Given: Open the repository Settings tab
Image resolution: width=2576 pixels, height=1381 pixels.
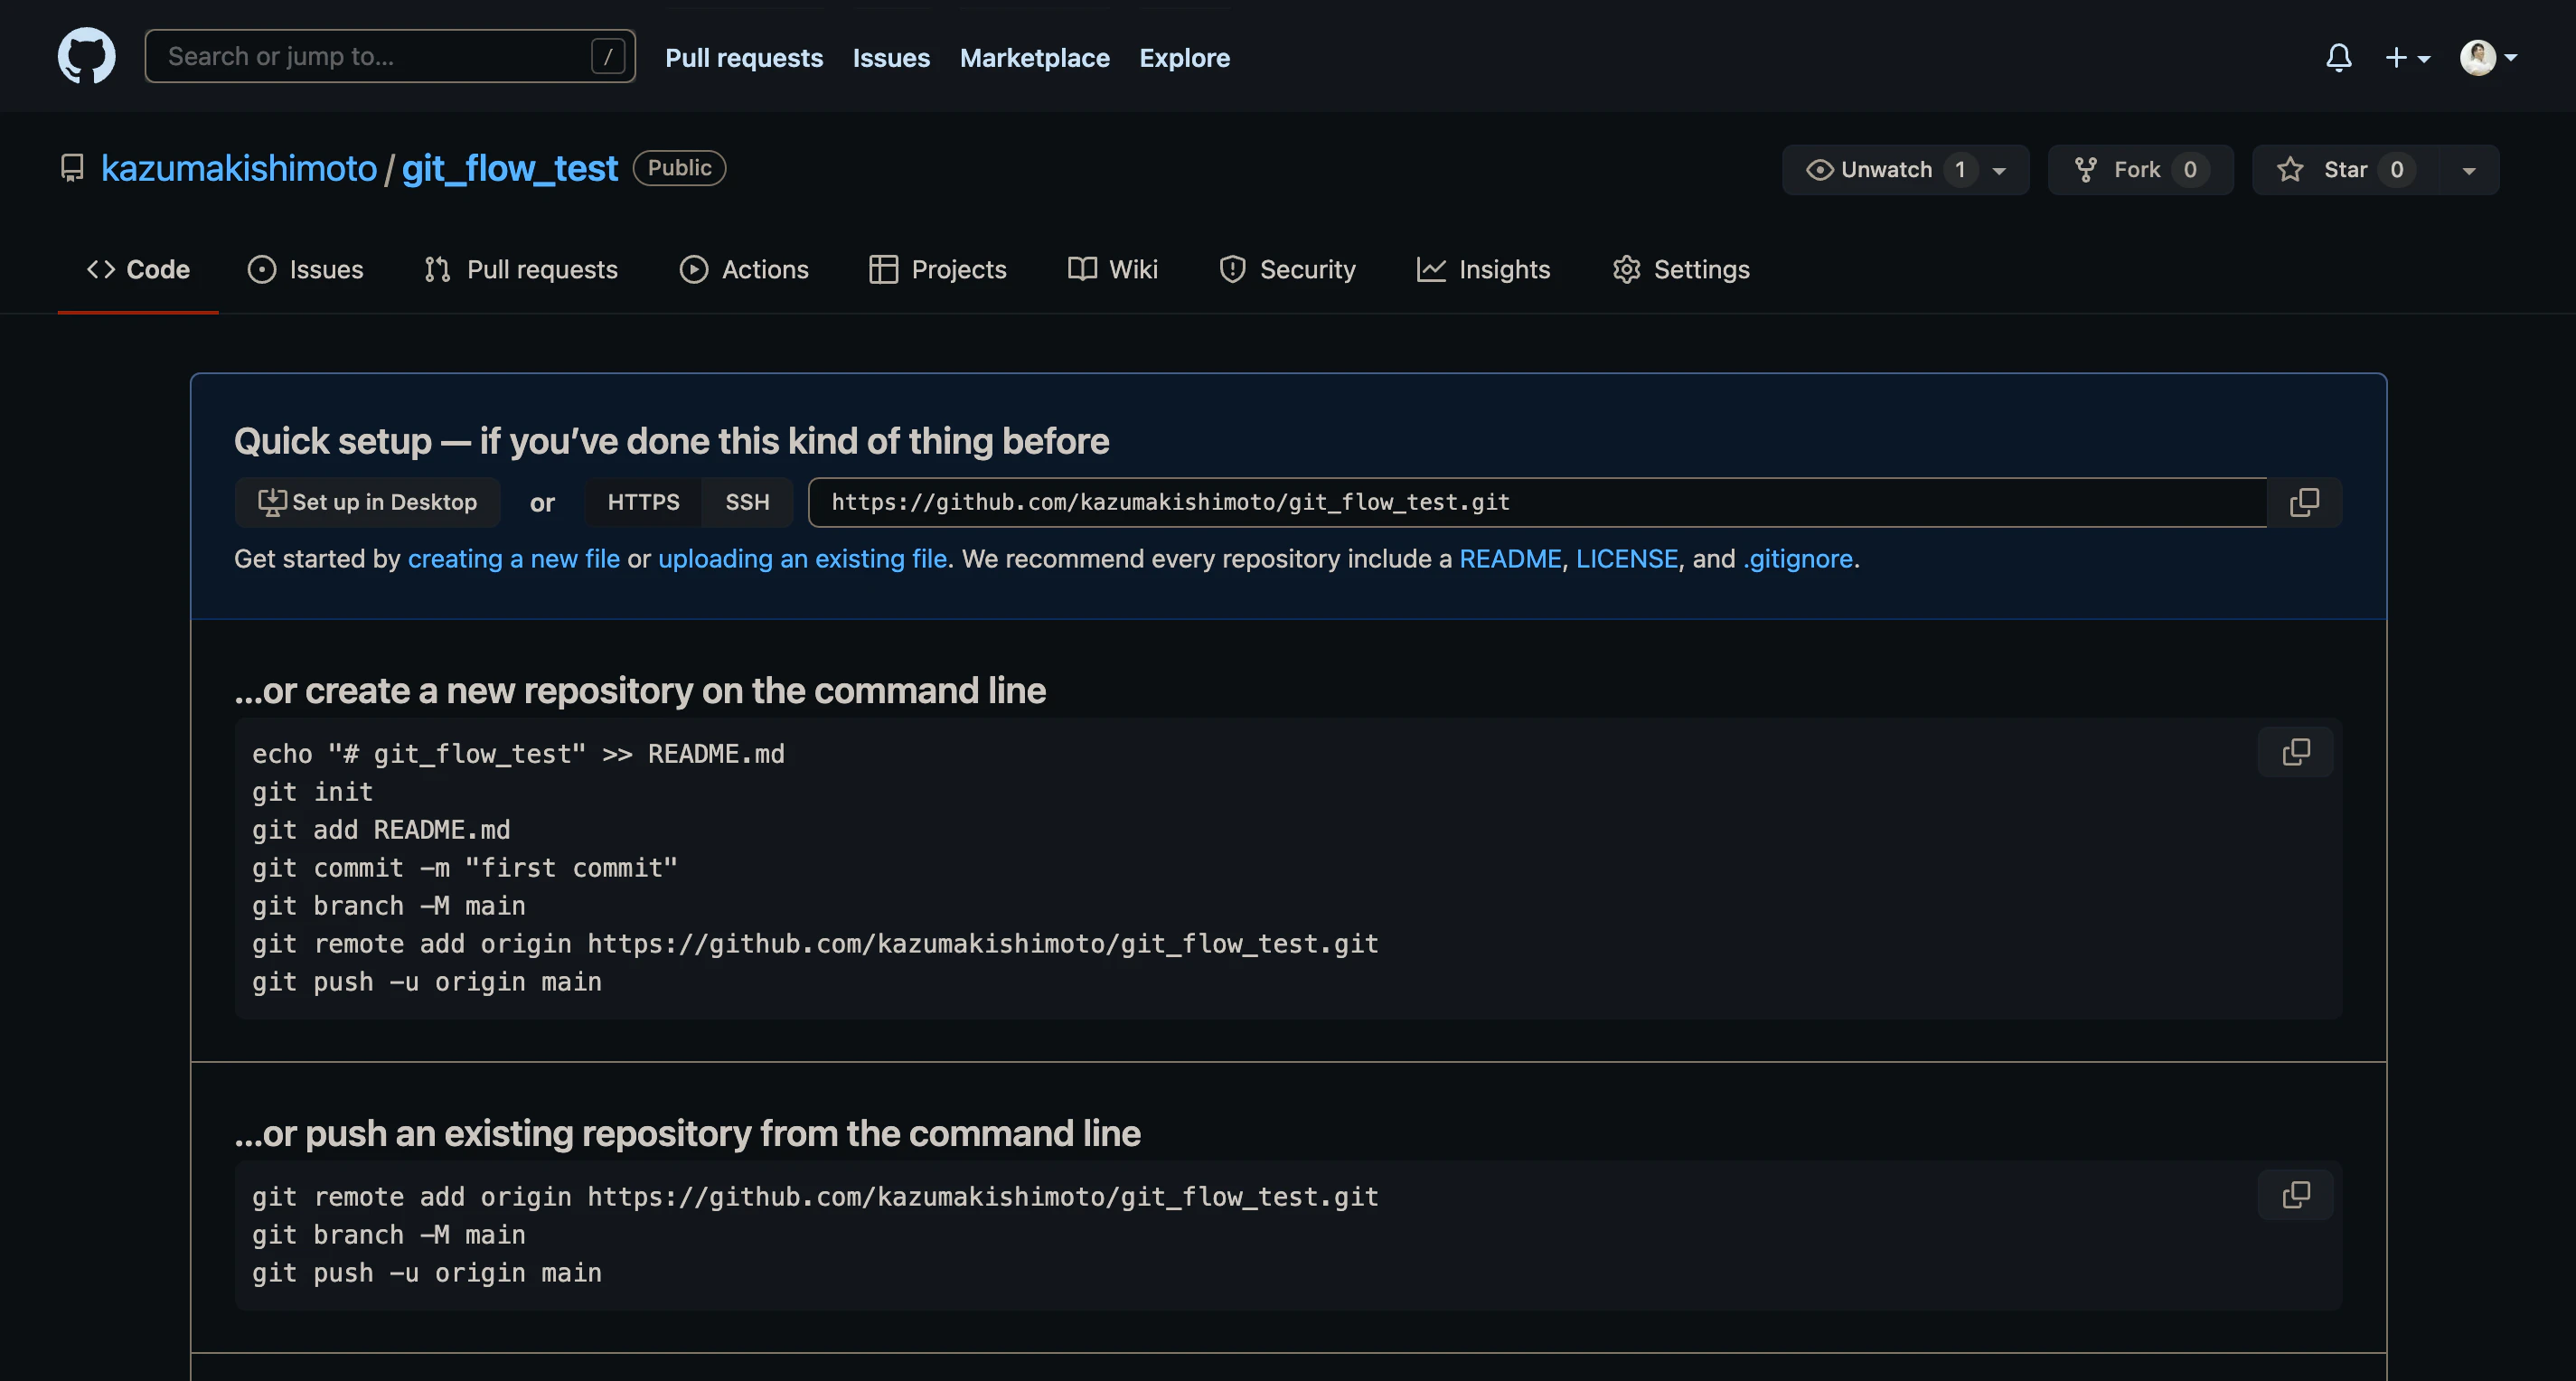Looking at the screenshot, I should [x=1681, y=269].
